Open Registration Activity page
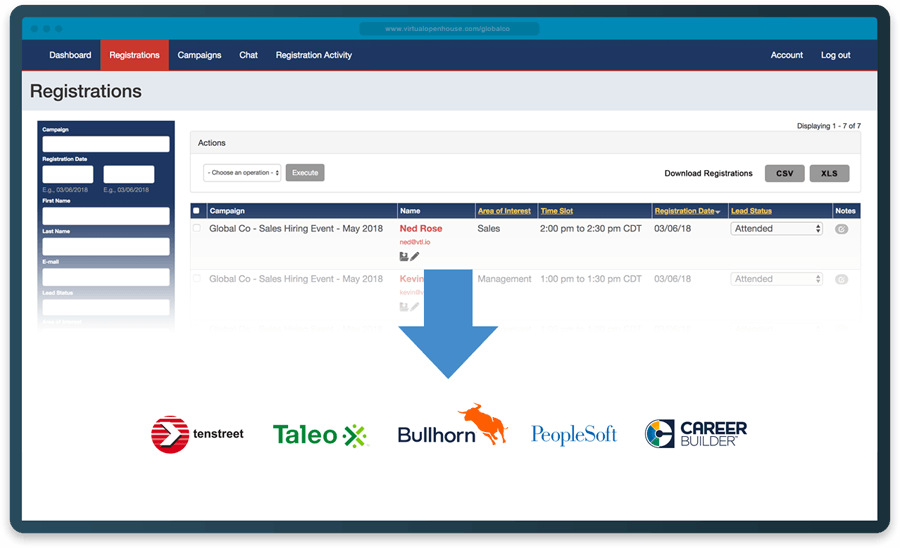Viewport: 900px width, 548px height. 313,55
